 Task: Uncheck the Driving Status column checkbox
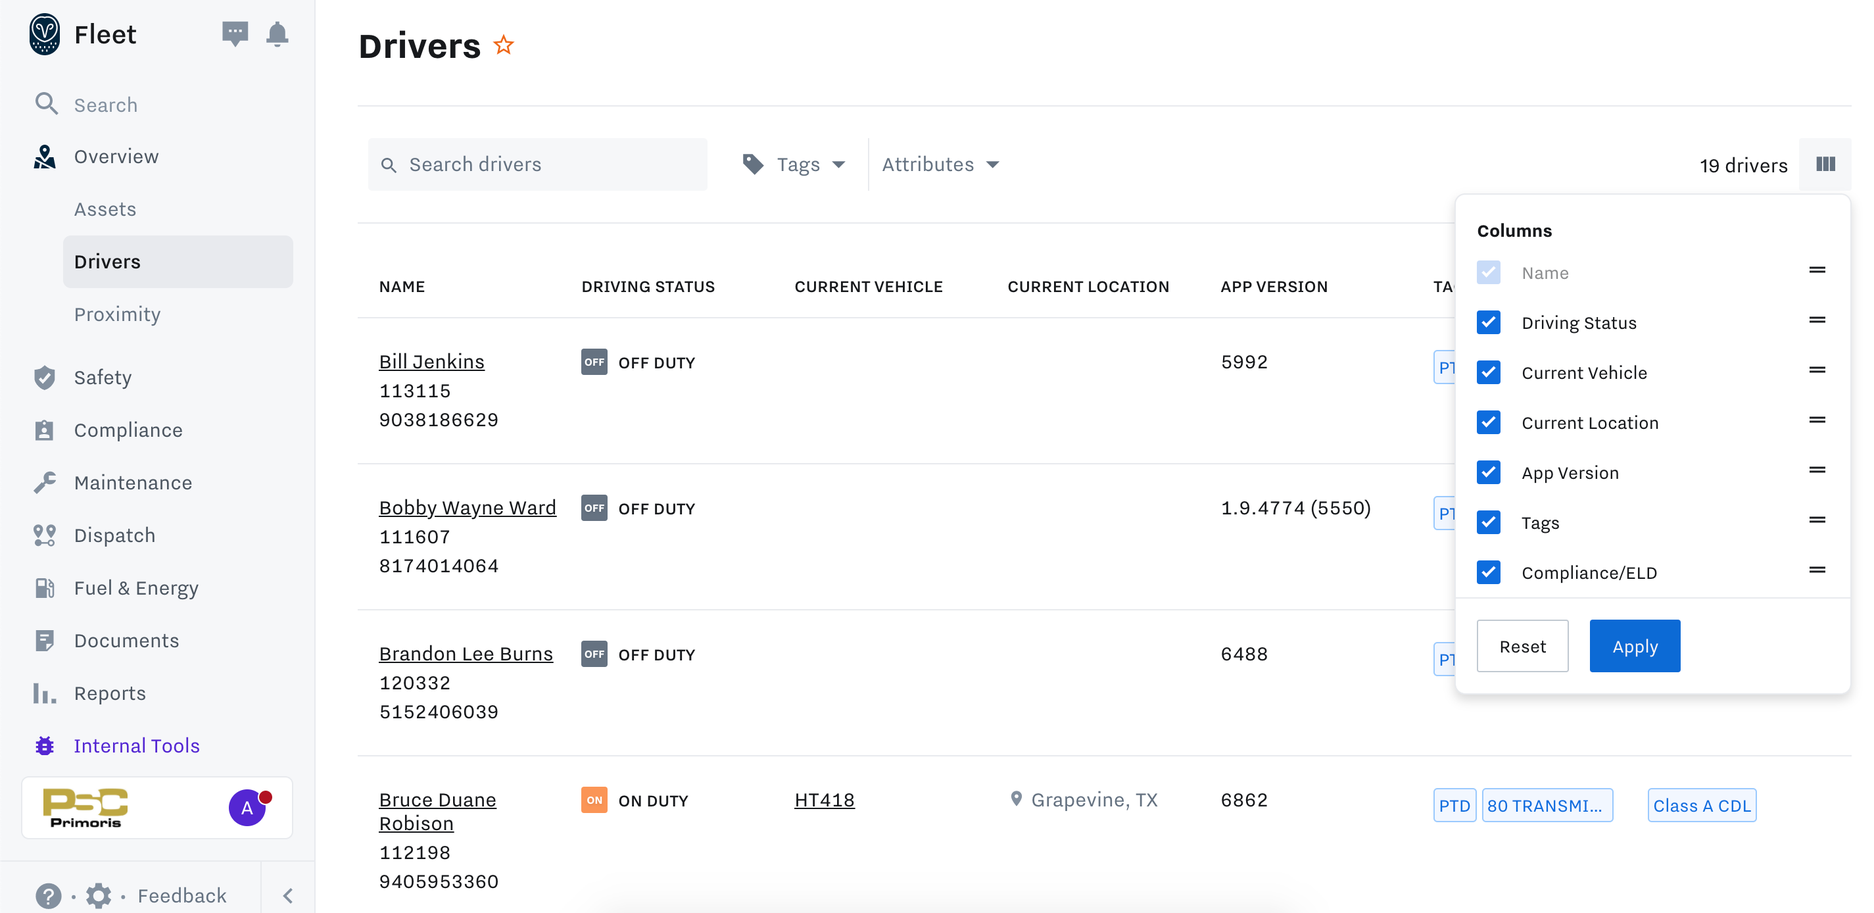pos(1488,322)
